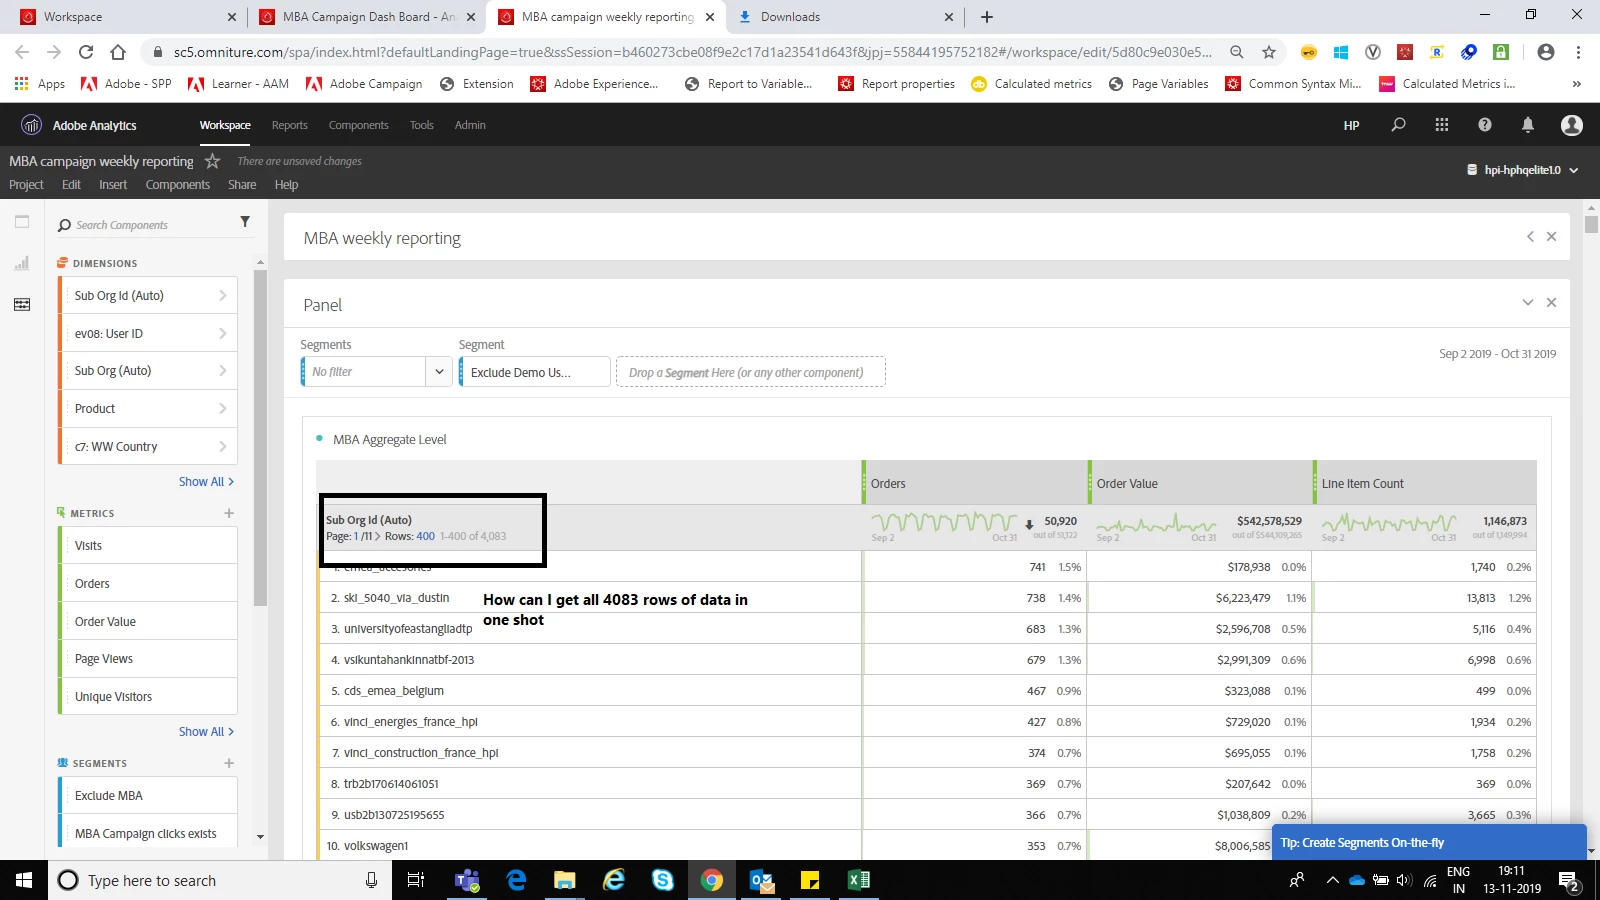This screenshot has height=900, width=1600.
Task: Add a new segment with plus icon
Action: click(229, 763)
